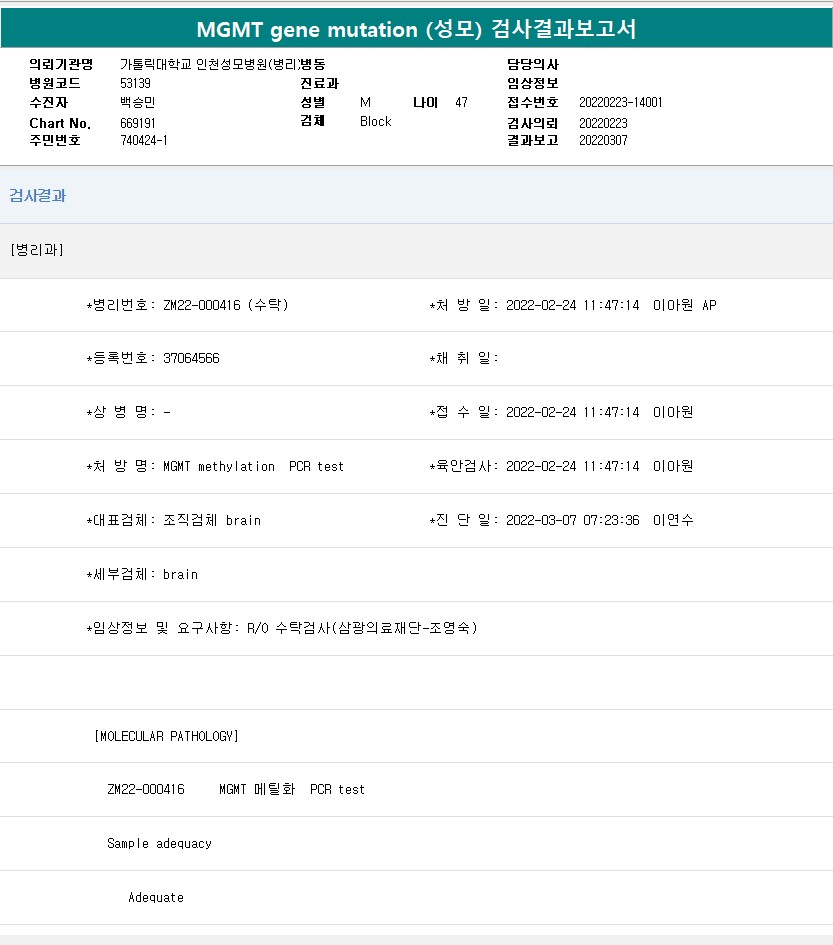Click prescription name 'MGMT methylation PCR test'
Screen dimensions: 833x945
pyautogui.click(x=253, y=466)
